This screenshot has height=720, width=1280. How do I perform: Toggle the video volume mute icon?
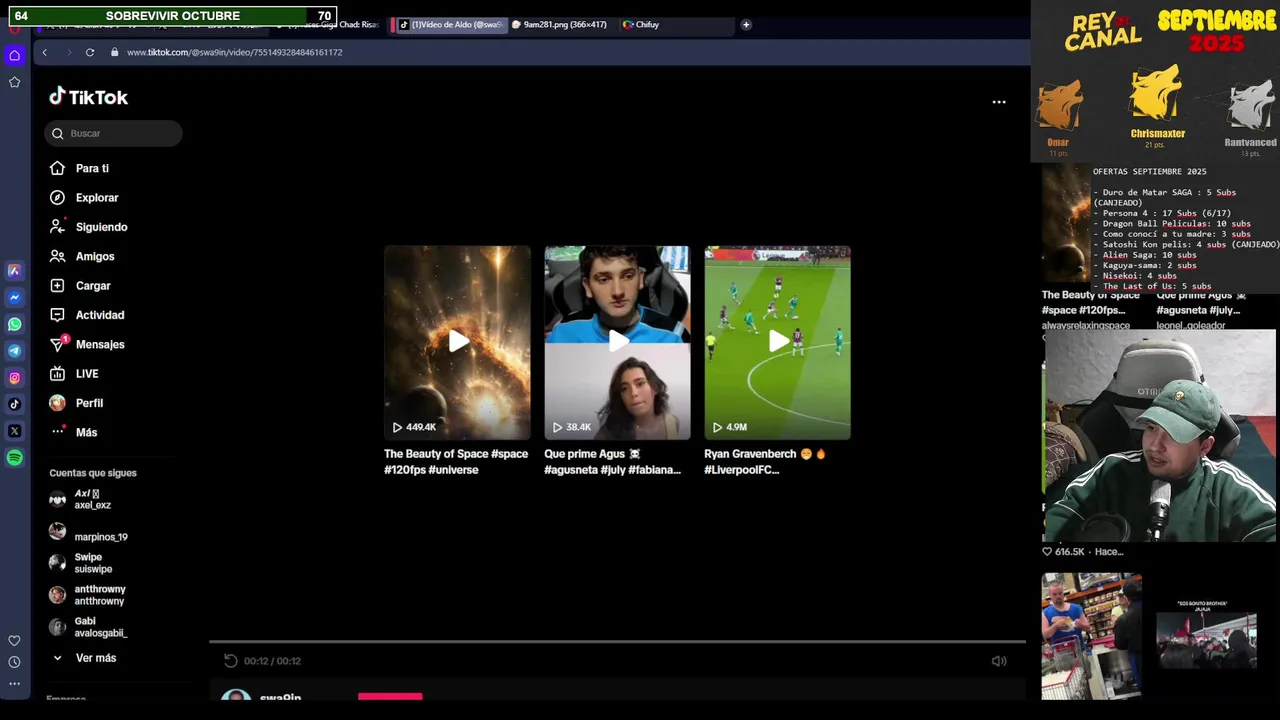pyautogui.click(x=999, y=661)
